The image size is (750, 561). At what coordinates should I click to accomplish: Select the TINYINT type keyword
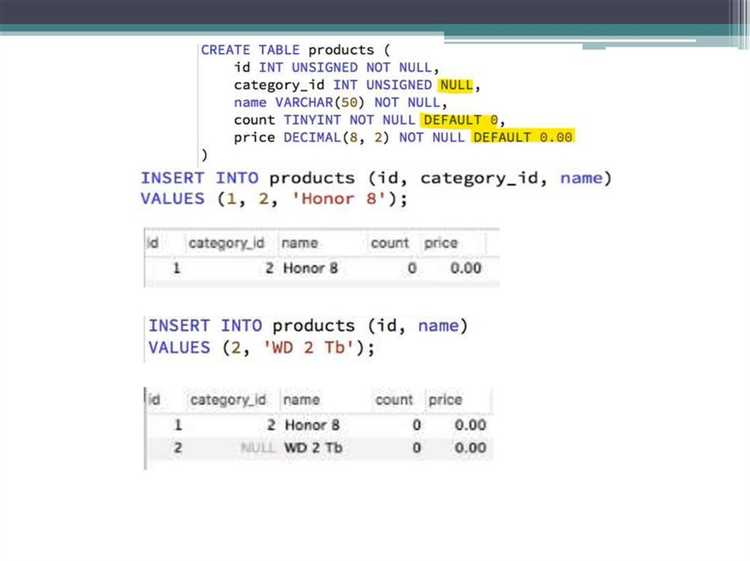[x=312, y=120]
